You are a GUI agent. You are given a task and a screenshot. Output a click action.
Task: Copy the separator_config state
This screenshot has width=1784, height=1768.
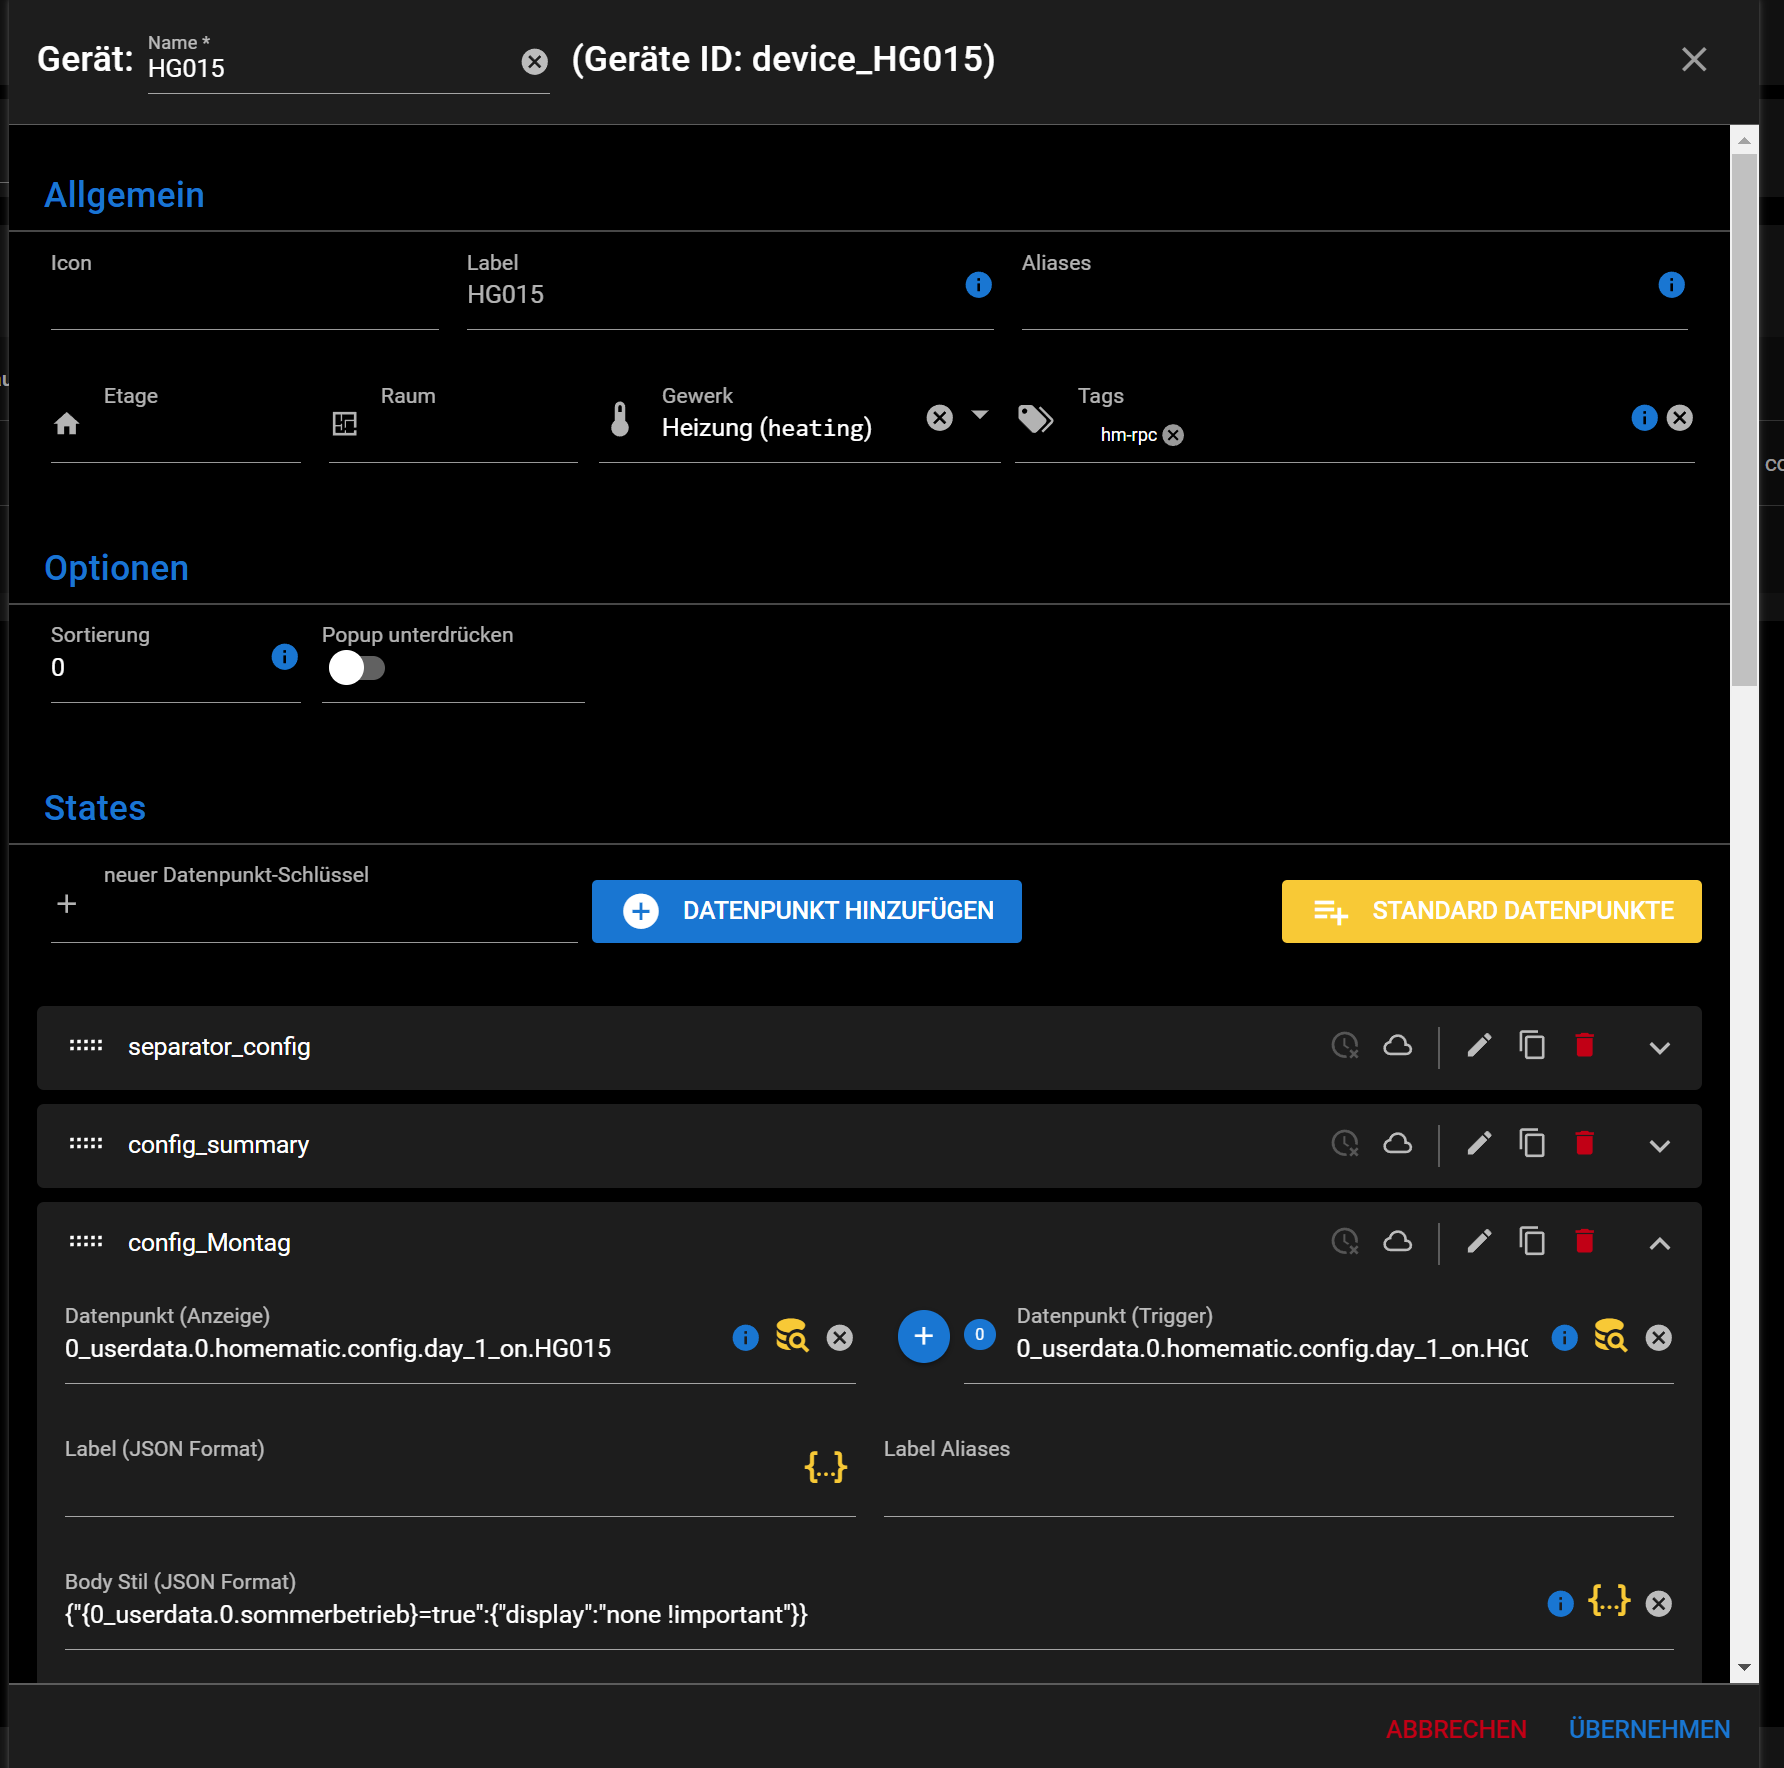[1532, 1046]
